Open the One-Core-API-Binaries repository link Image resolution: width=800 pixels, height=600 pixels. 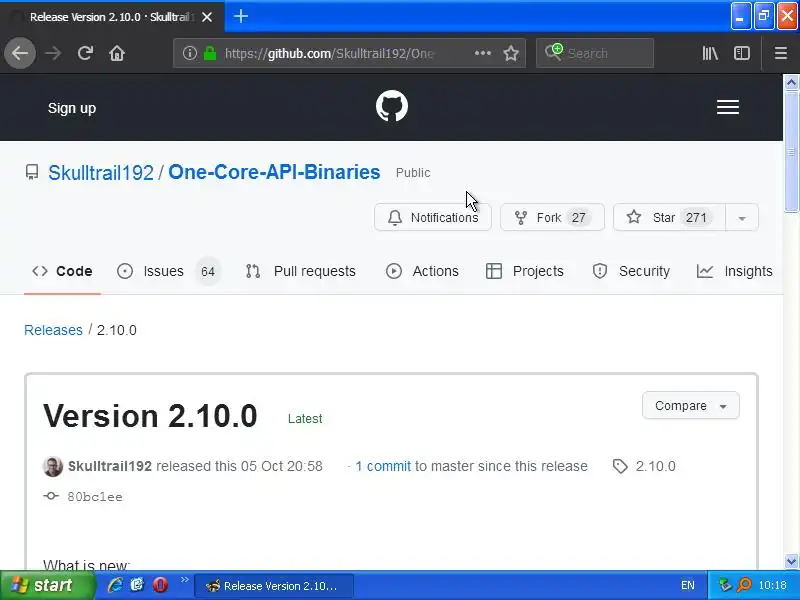coord(274,172)
